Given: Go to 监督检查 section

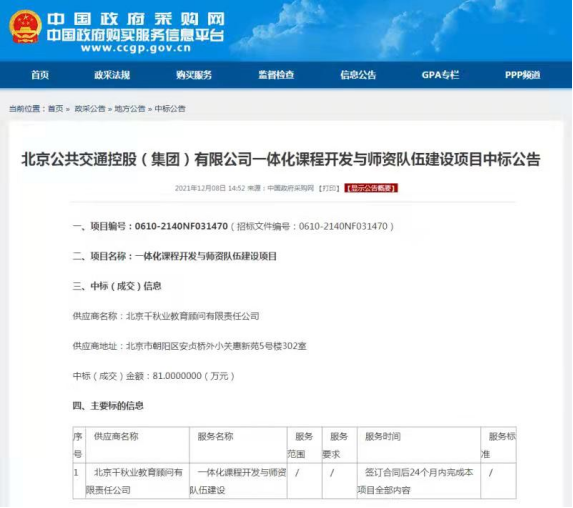Looking at the screenshot, I should [x=276, y=75].
